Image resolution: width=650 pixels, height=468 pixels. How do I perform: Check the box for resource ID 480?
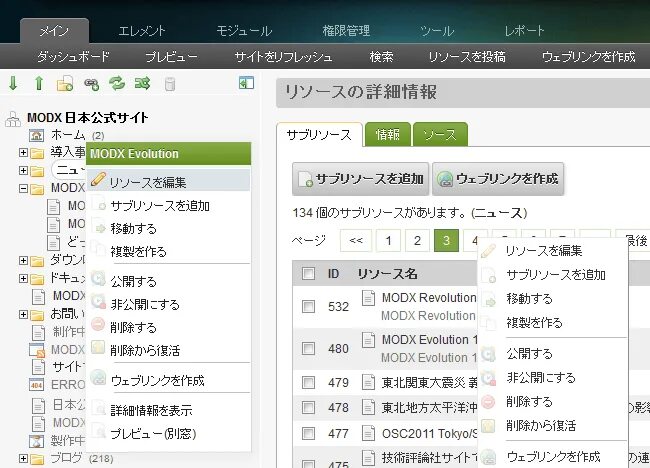(x=308, y=348)
